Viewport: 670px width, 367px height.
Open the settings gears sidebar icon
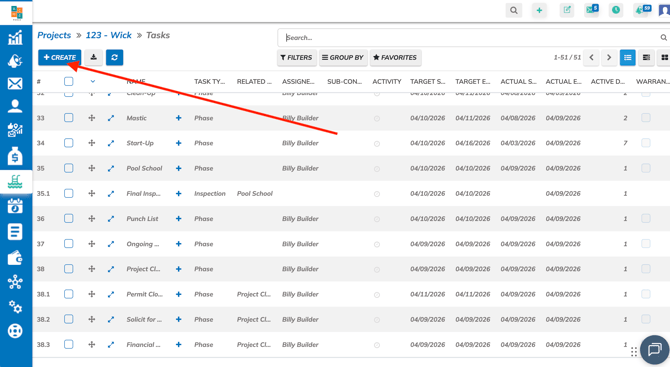(x=15, y=306)
